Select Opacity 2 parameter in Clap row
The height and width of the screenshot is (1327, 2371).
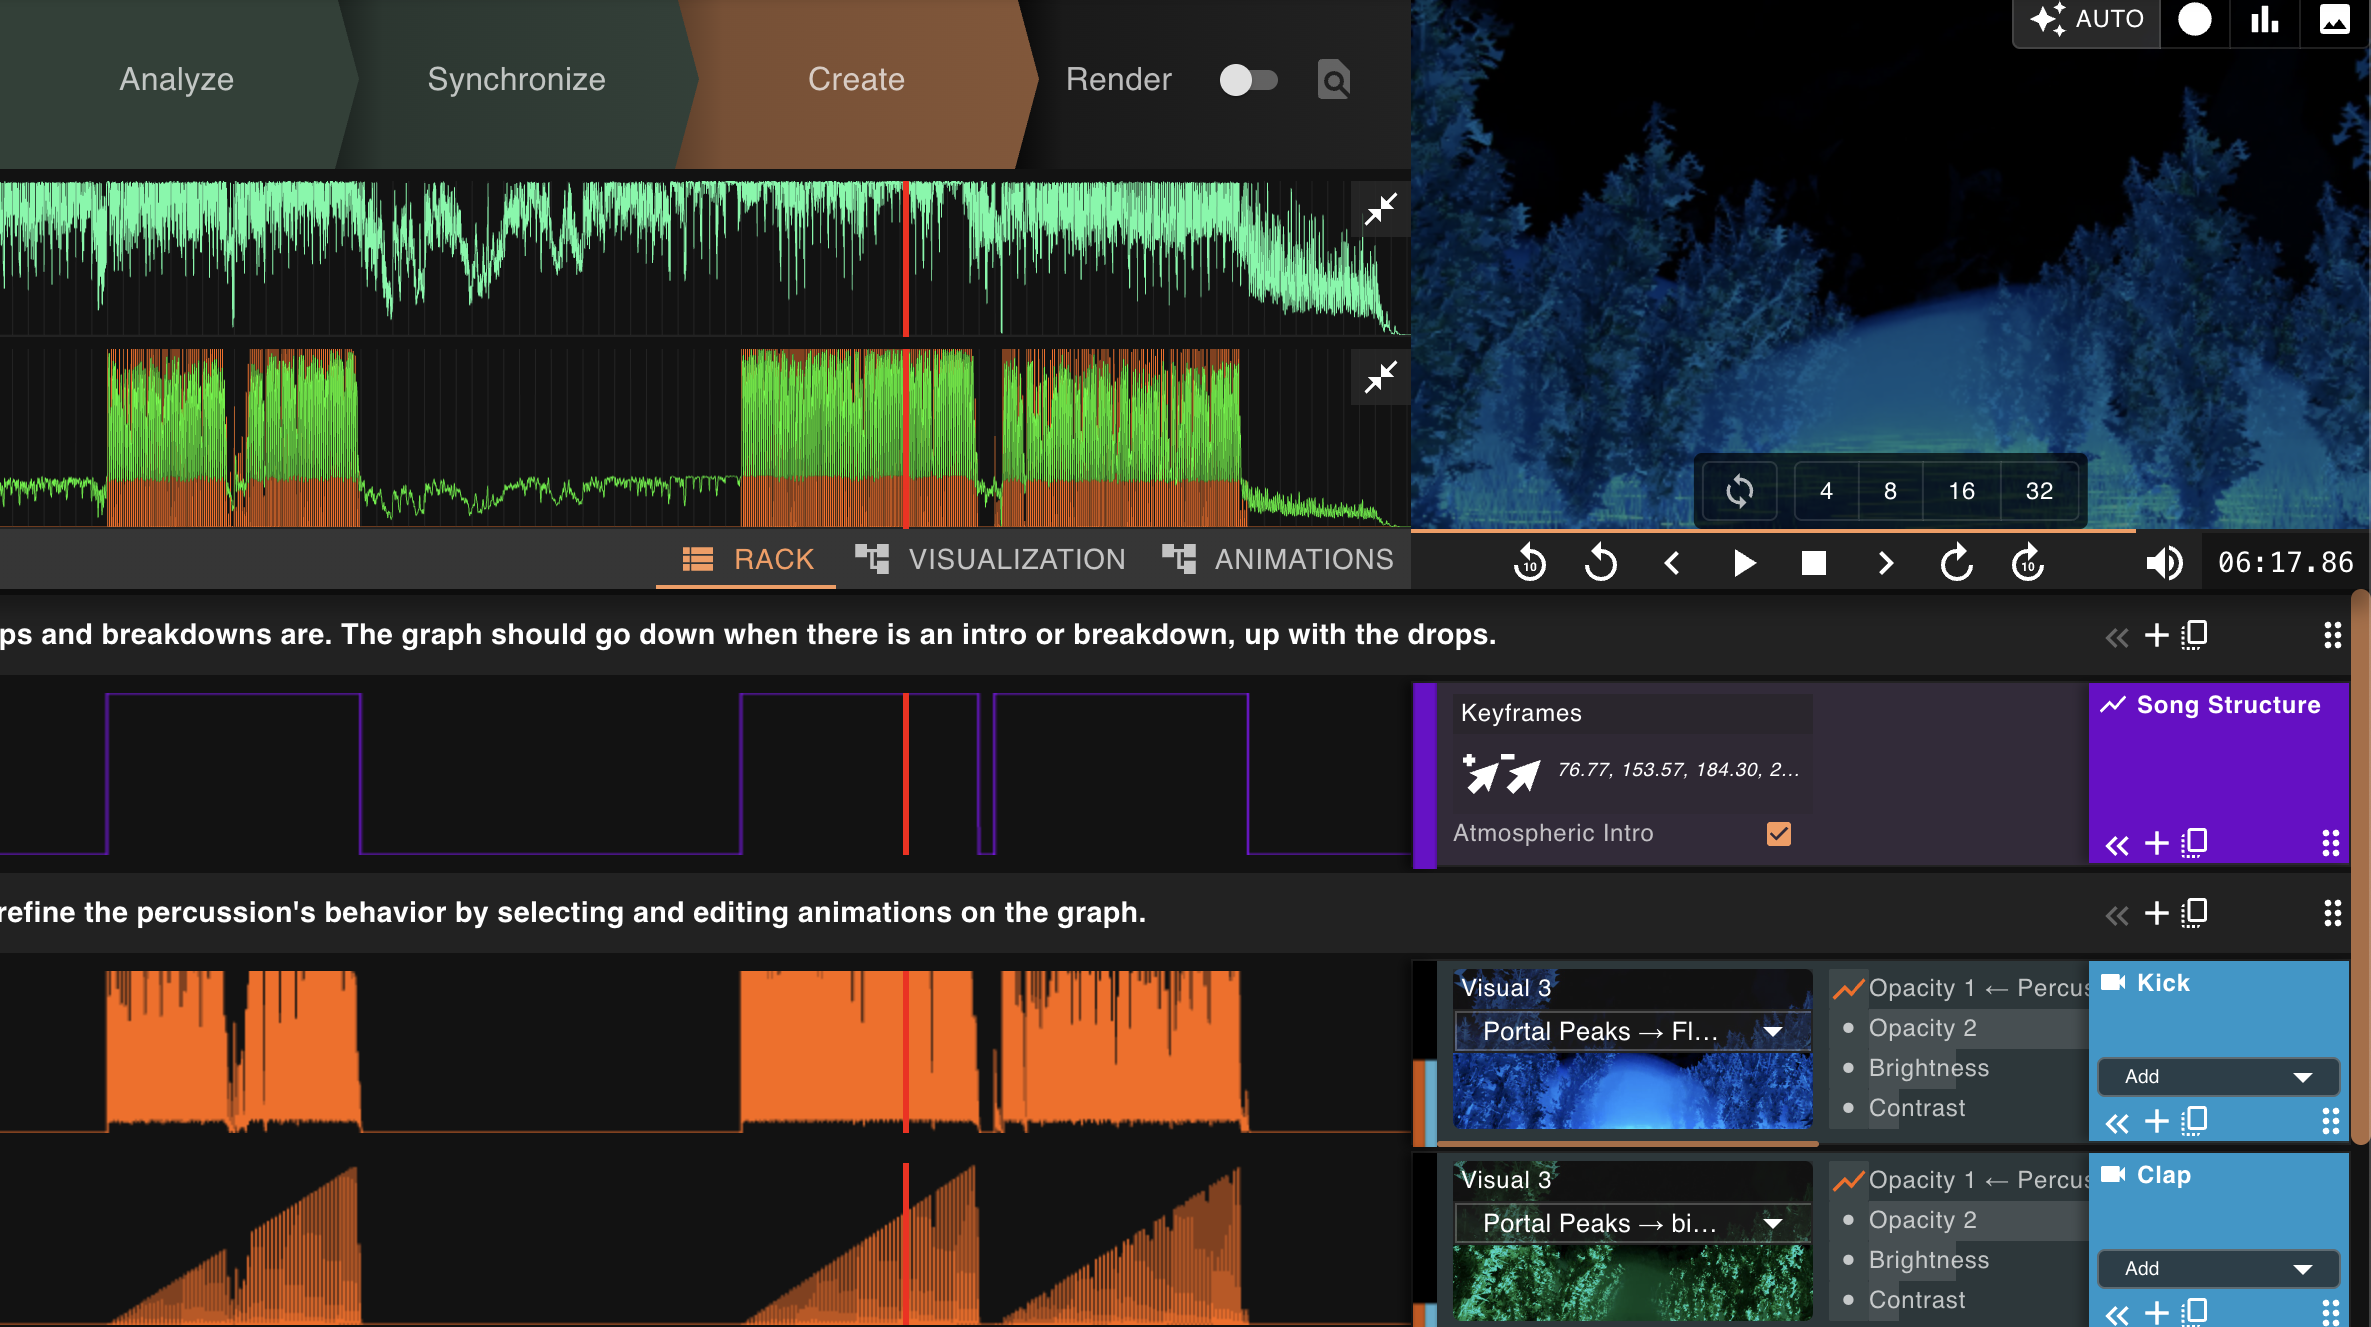click(1922, 1220)
